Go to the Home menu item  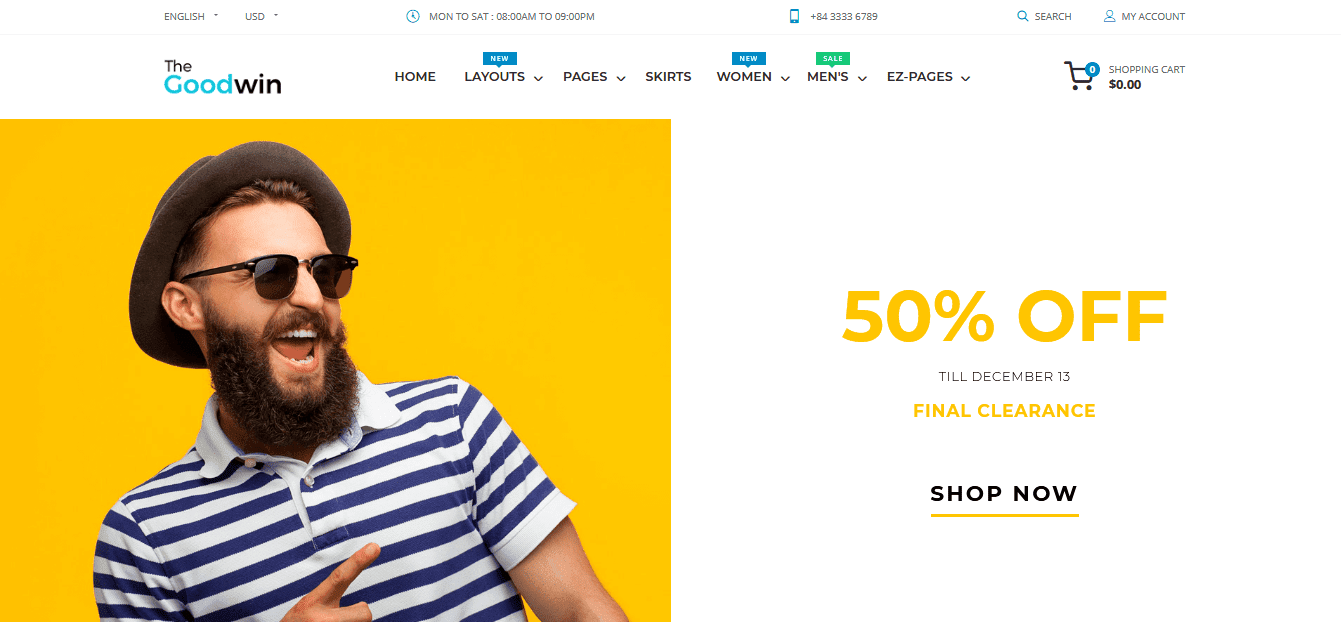click(x=415, y=77)
